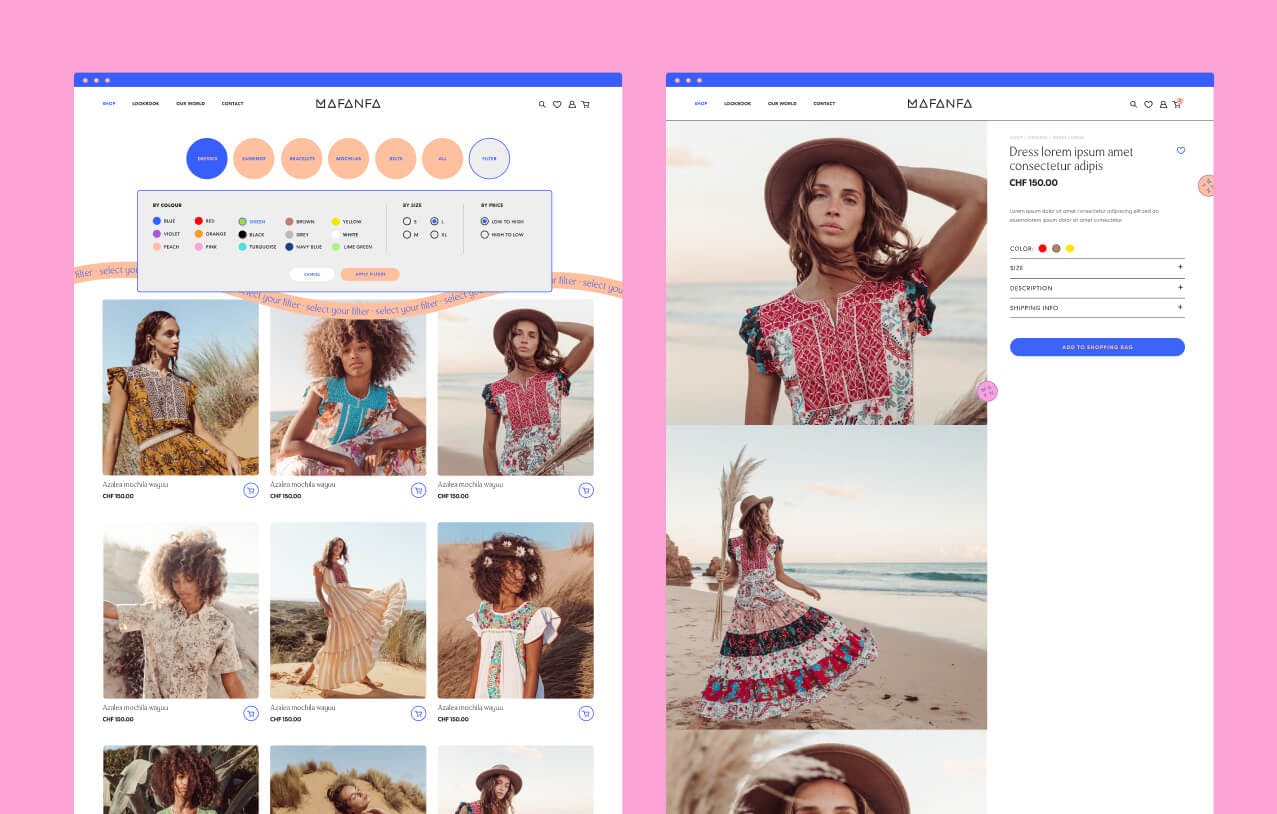1277x814 pixels.
Task: Cancel the filter selection
Action: tap(312, 274)
